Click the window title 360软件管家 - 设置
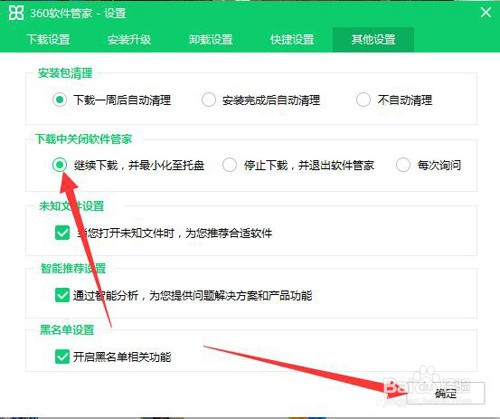Viewport: 500px width, 419px height. click(x=78, y=13)
